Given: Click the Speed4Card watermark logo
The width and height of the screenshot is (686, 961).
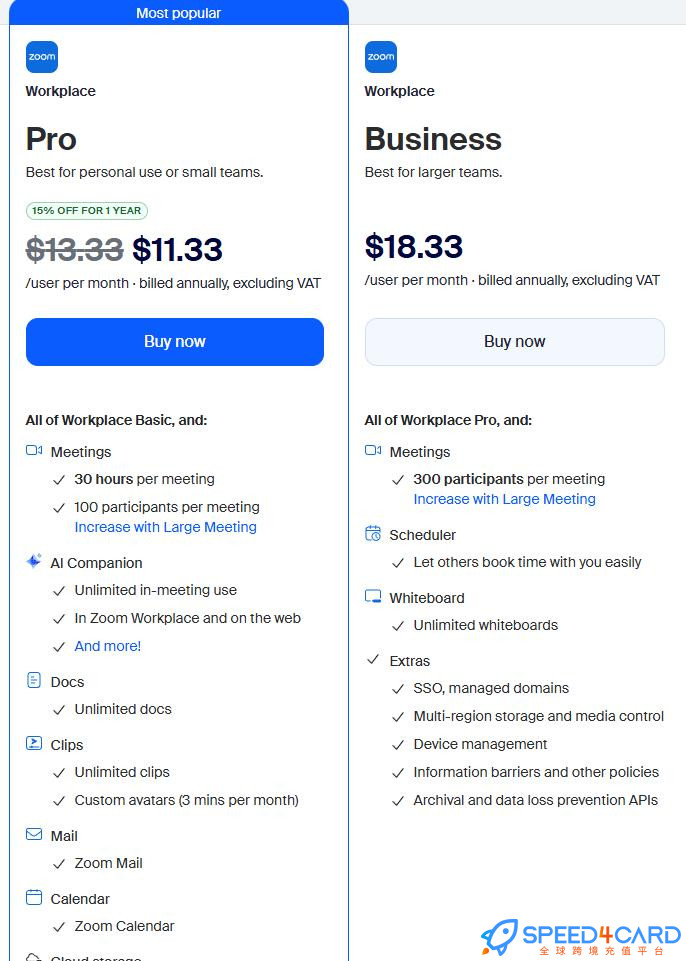Looking at the screenshot, I should (x=581, y=937).
